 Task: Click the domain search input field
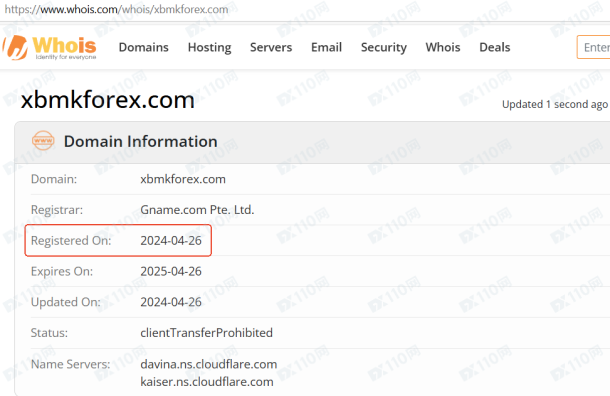594,47
